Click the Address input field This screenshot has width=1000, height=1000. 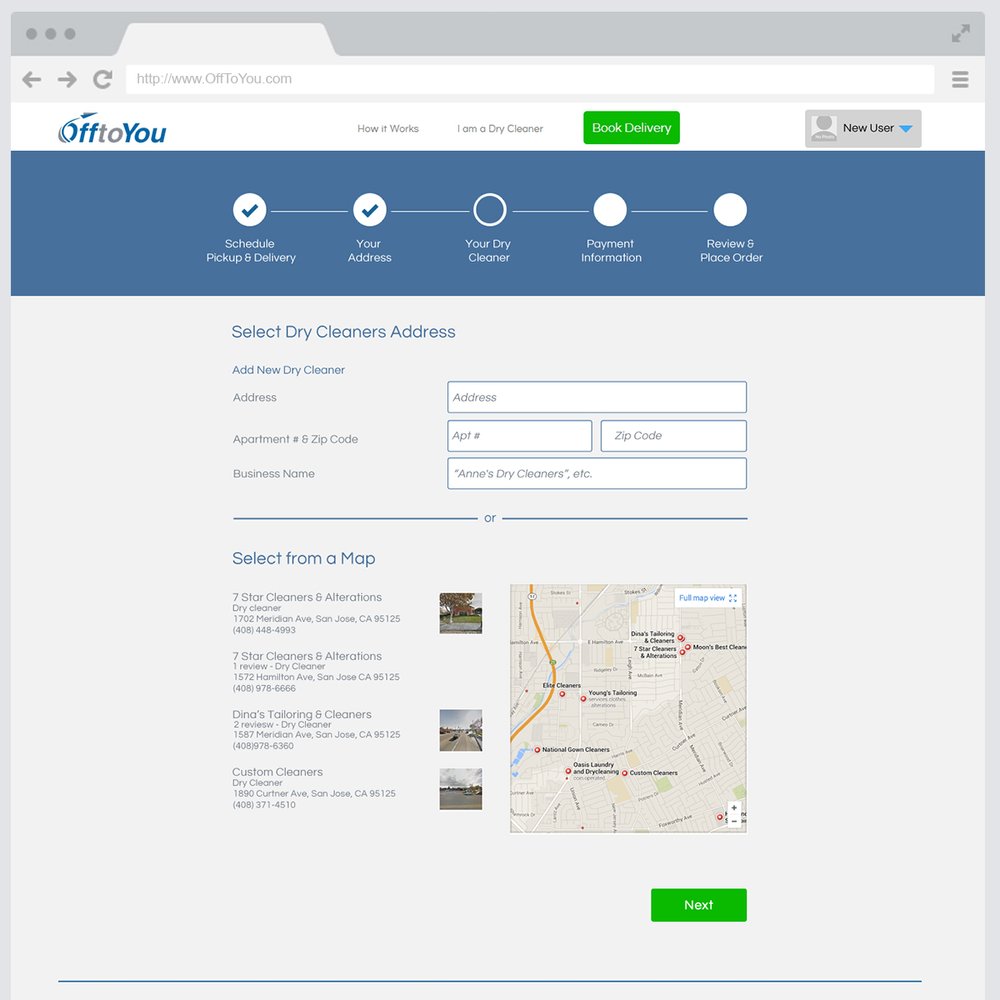click(x=596, y=397)
